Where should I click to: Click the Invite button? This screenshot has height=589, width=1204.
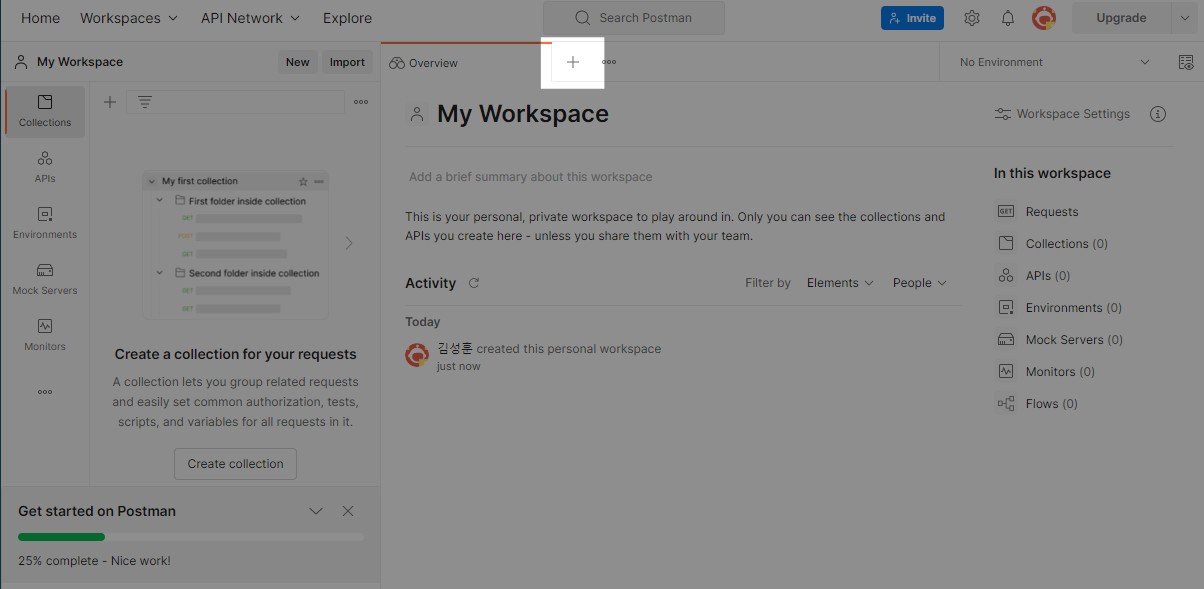coord(912,18)
